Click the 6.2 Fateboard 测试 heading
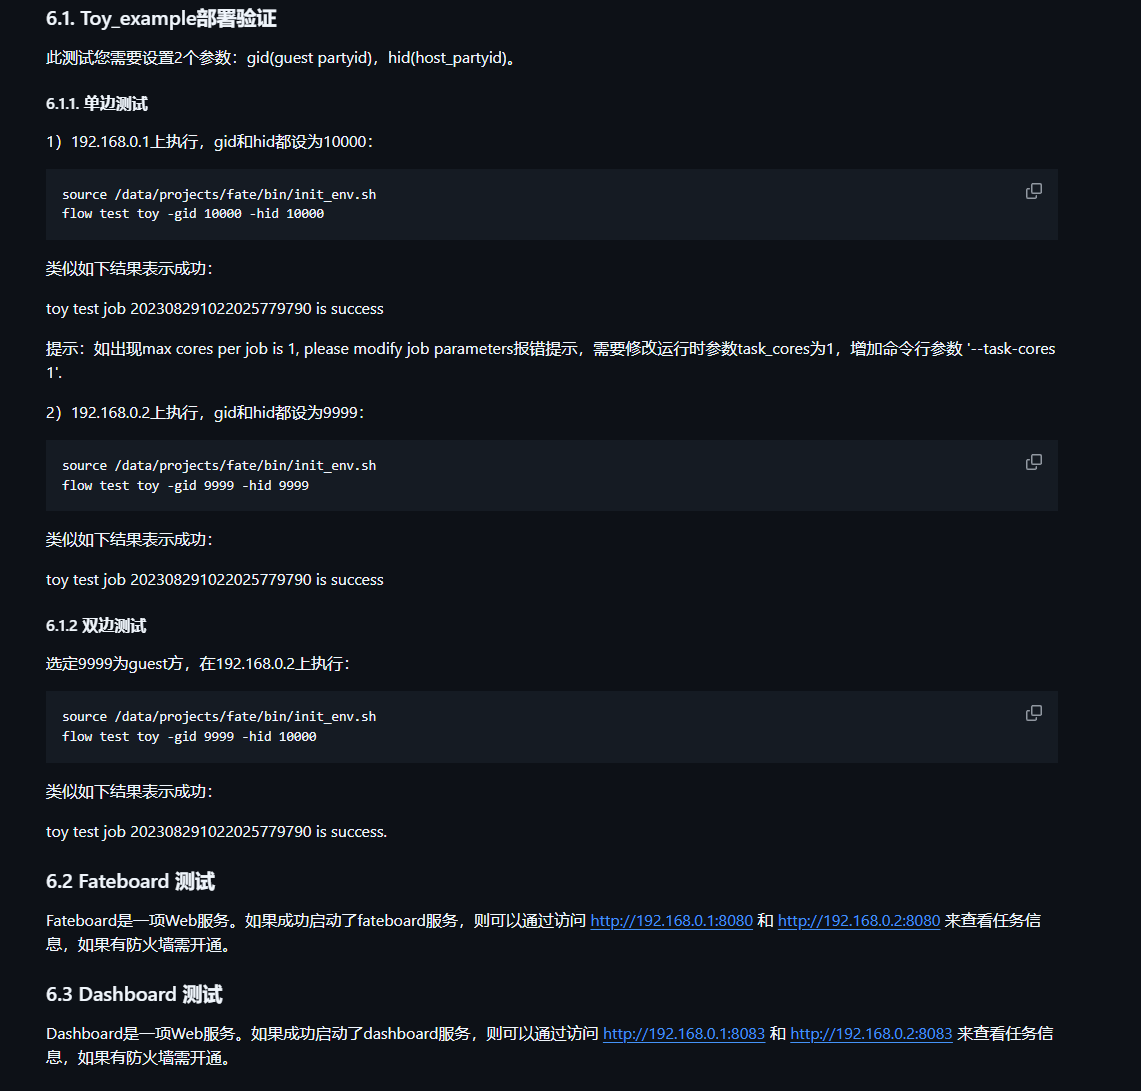 pos(130,881)
